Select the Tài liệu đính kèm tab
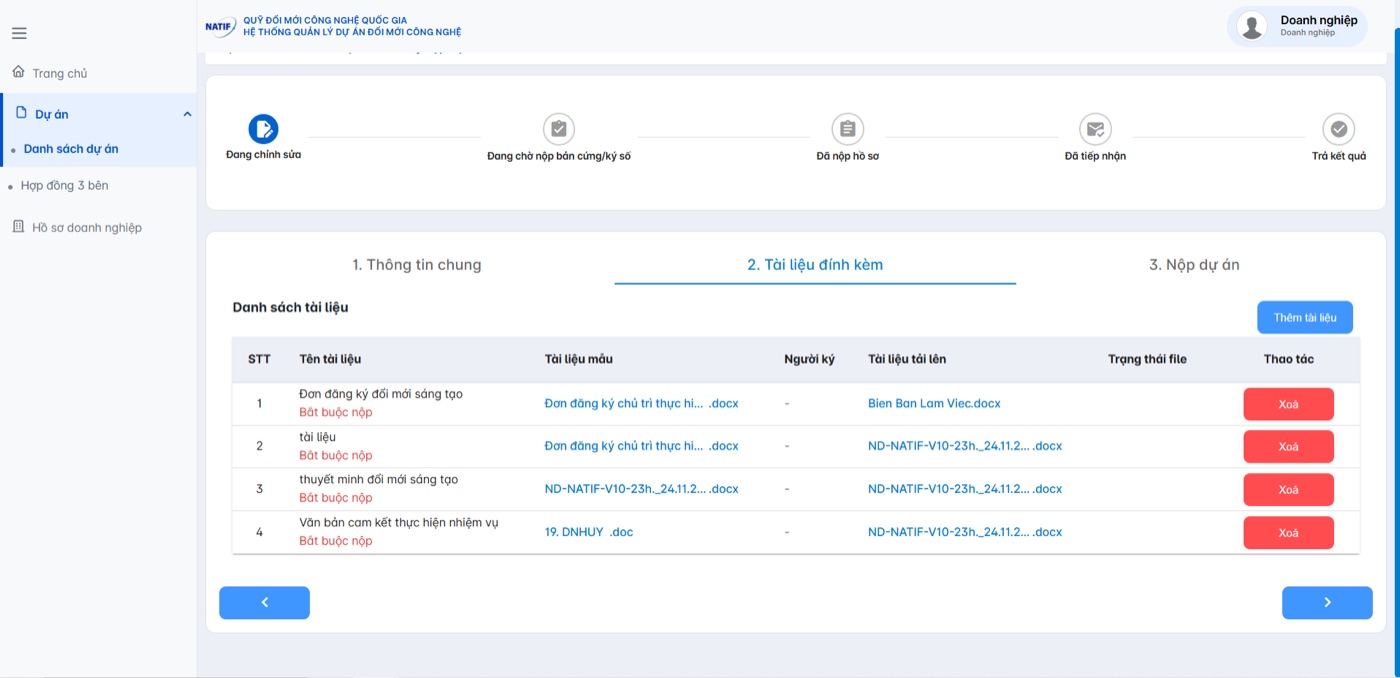This screenshot has width=1400, height=678. click(x=815, y=265)
